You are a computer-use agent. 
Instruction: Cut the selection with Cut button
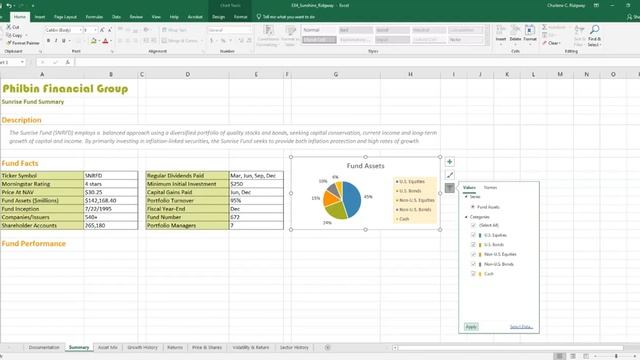pos(13,27)
